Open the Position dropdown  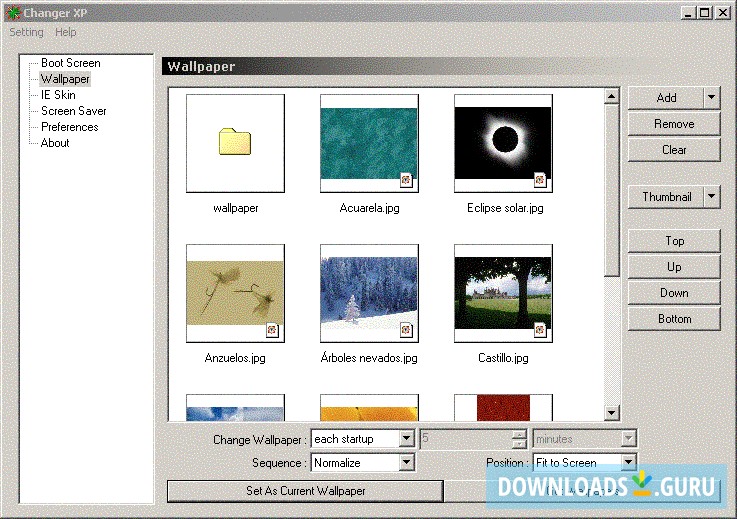point(585,463)
